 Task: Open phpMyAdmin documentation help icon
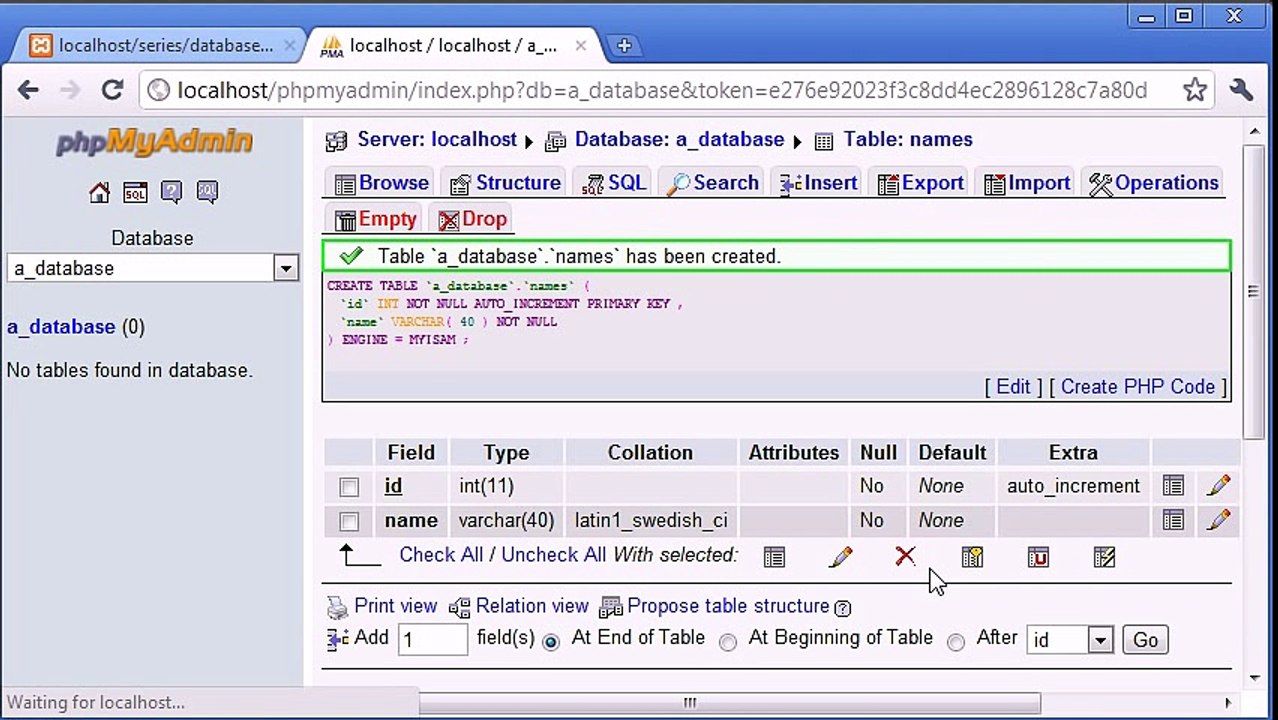[x=171, y=192]
